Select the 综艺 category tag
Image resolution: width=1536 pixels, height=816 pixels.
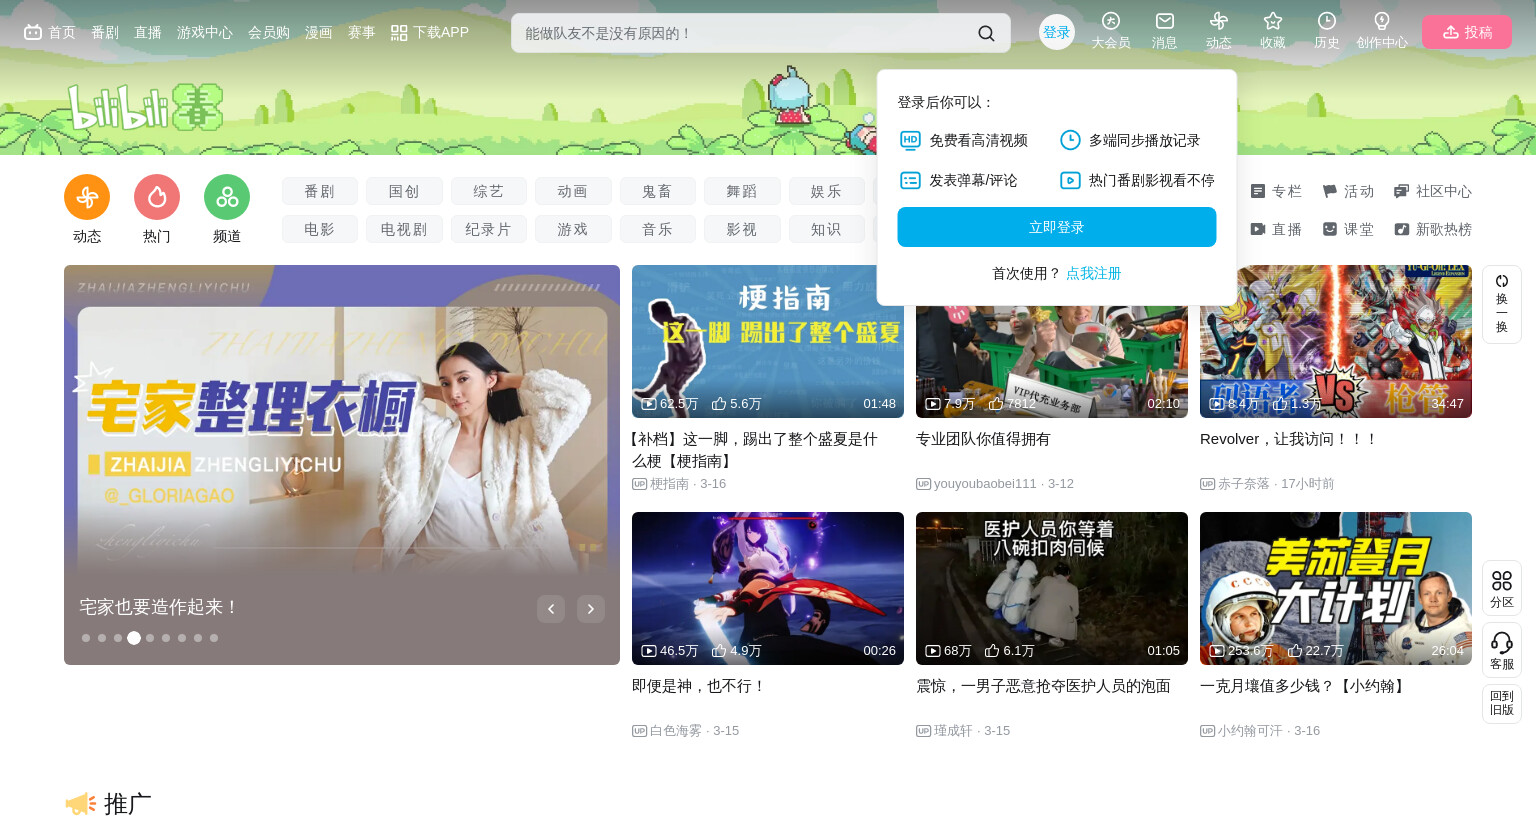[x=489, y=191]
